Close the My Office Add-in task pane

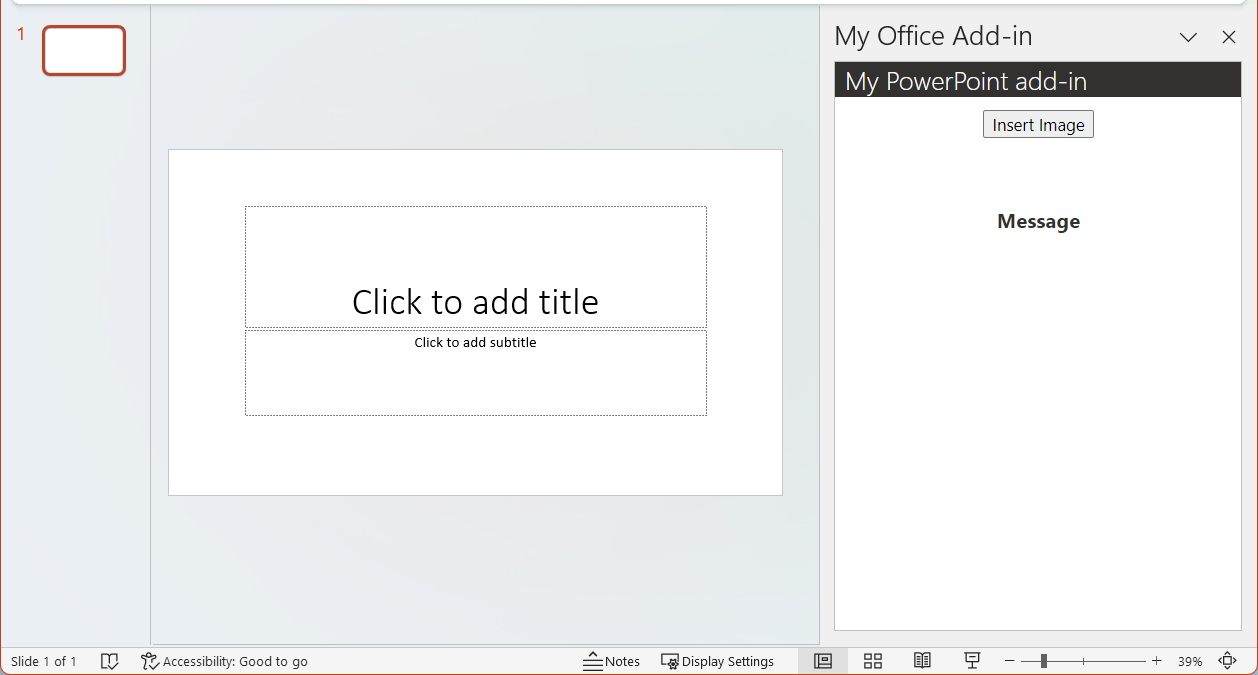point(1229,37)
